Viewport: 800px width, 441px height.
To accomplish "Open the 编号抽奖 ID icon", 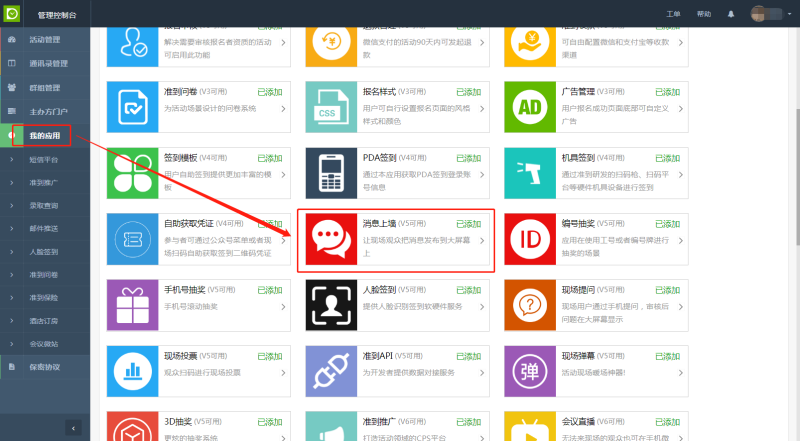I will 531,240.
